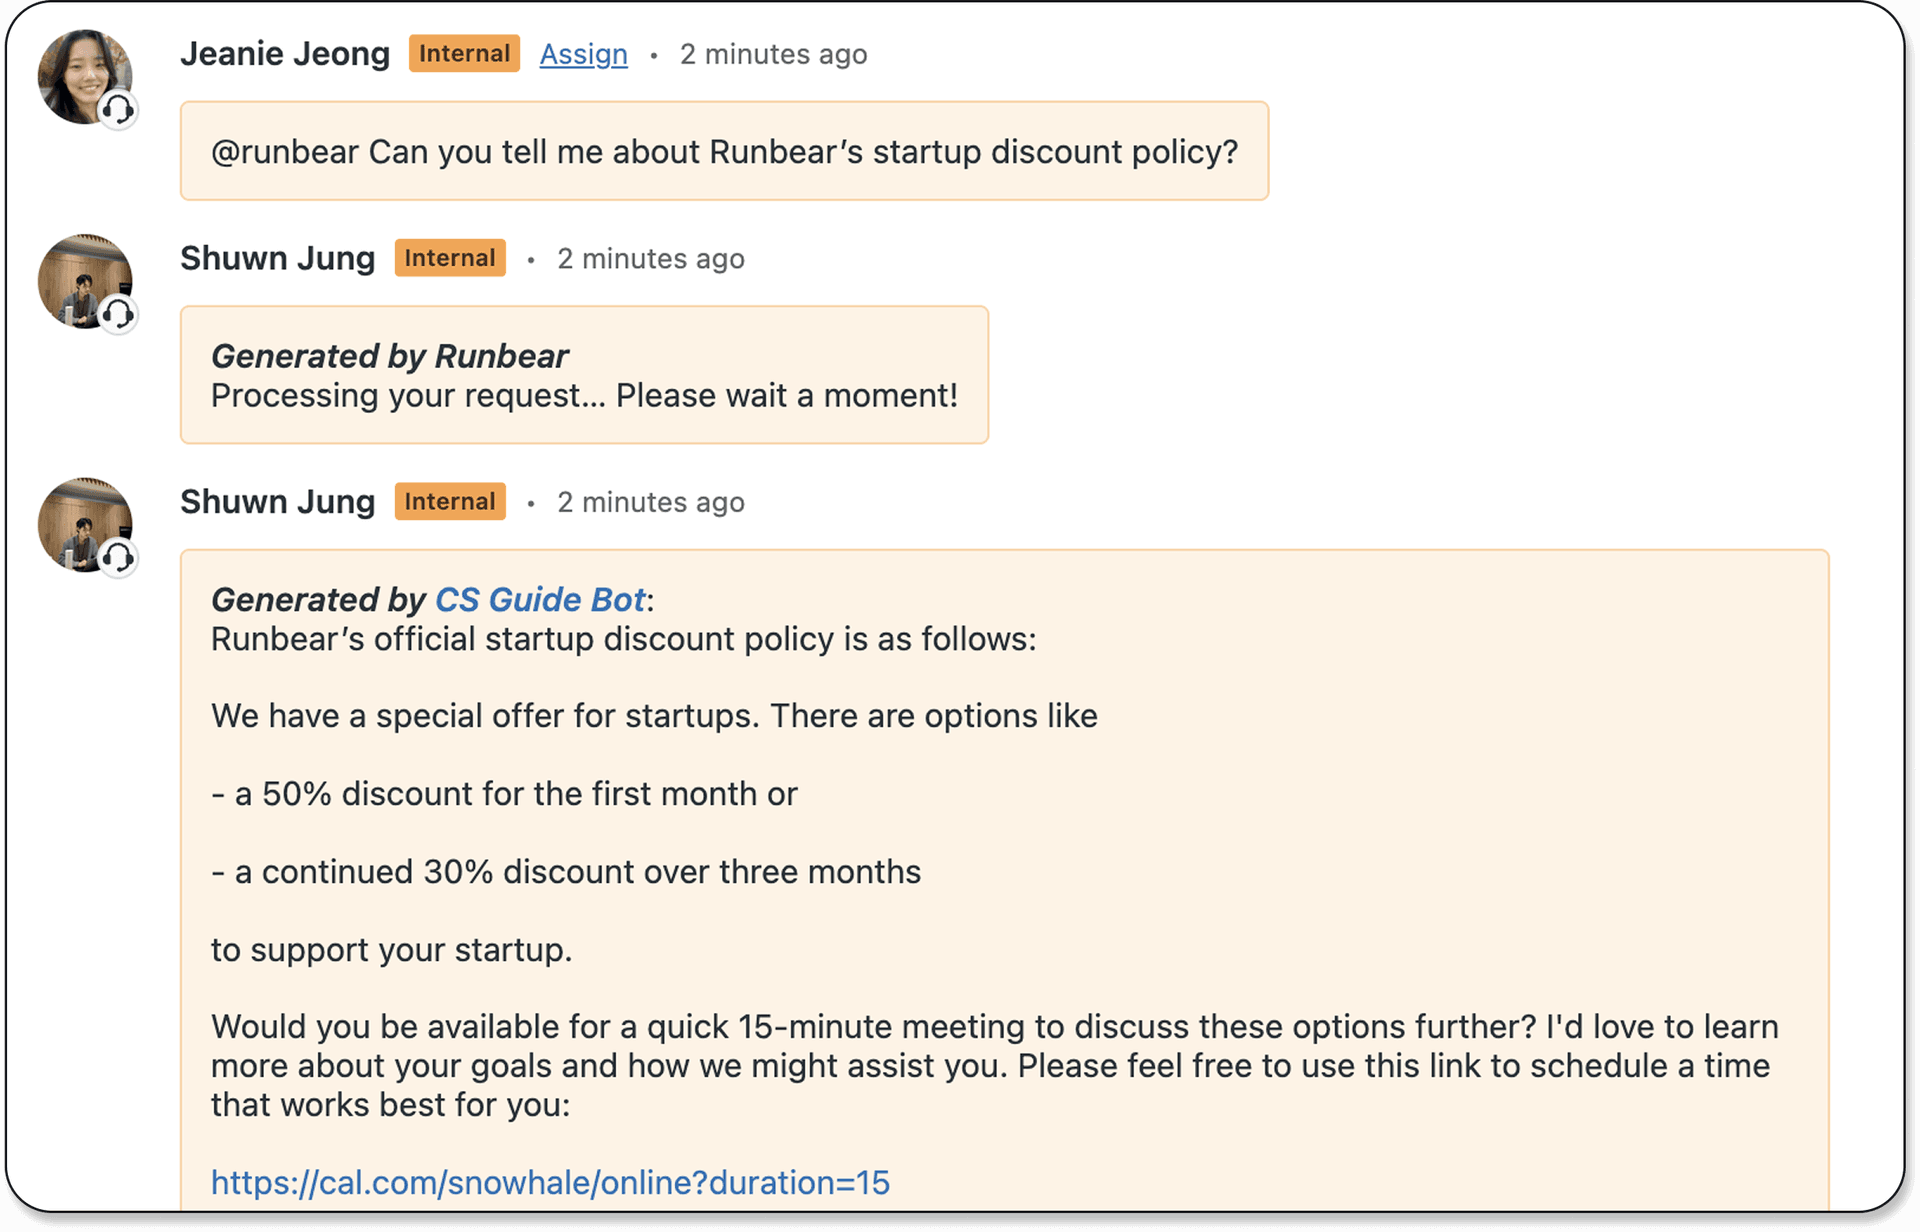Click the Internal badge beside Jeanie Jeong
Screen dimensions: 1920x1232
pyautogui.click(x=464, y=54)
